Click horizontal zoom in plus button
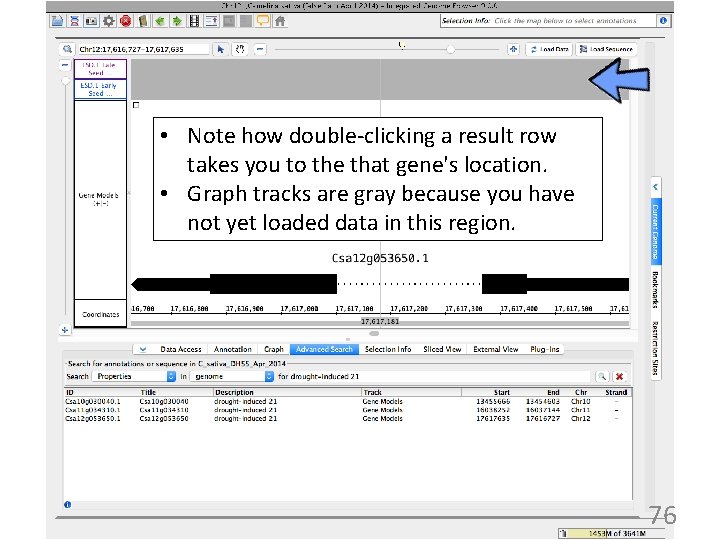Screen dimensions: 720x540 (x=513, y=49)
